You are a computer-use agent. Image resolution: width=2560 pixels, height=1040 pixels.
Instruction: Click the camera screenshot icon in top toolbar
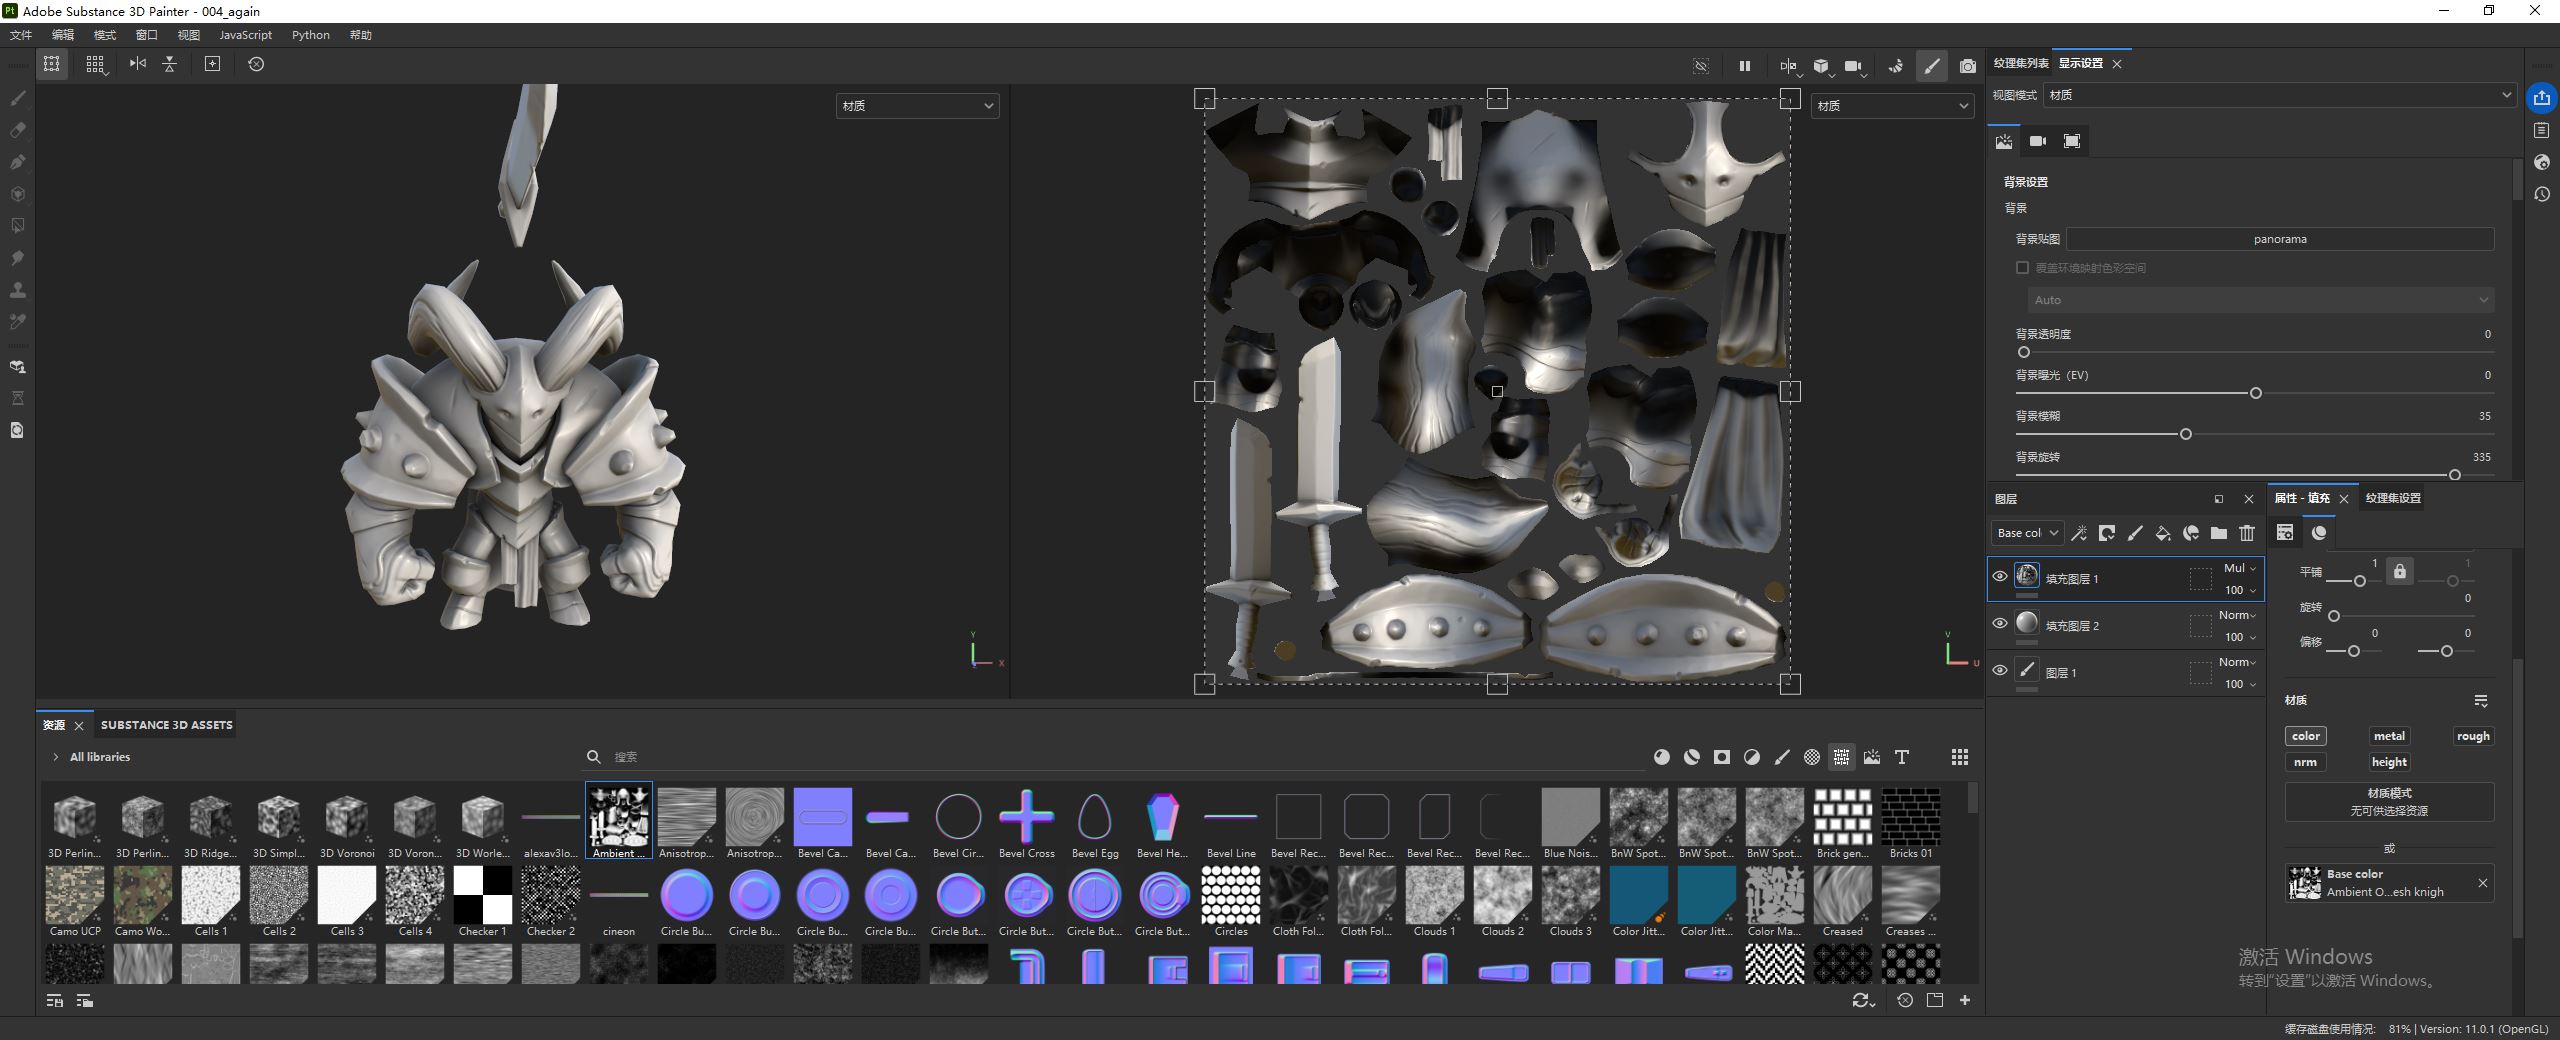[1967, 66]
